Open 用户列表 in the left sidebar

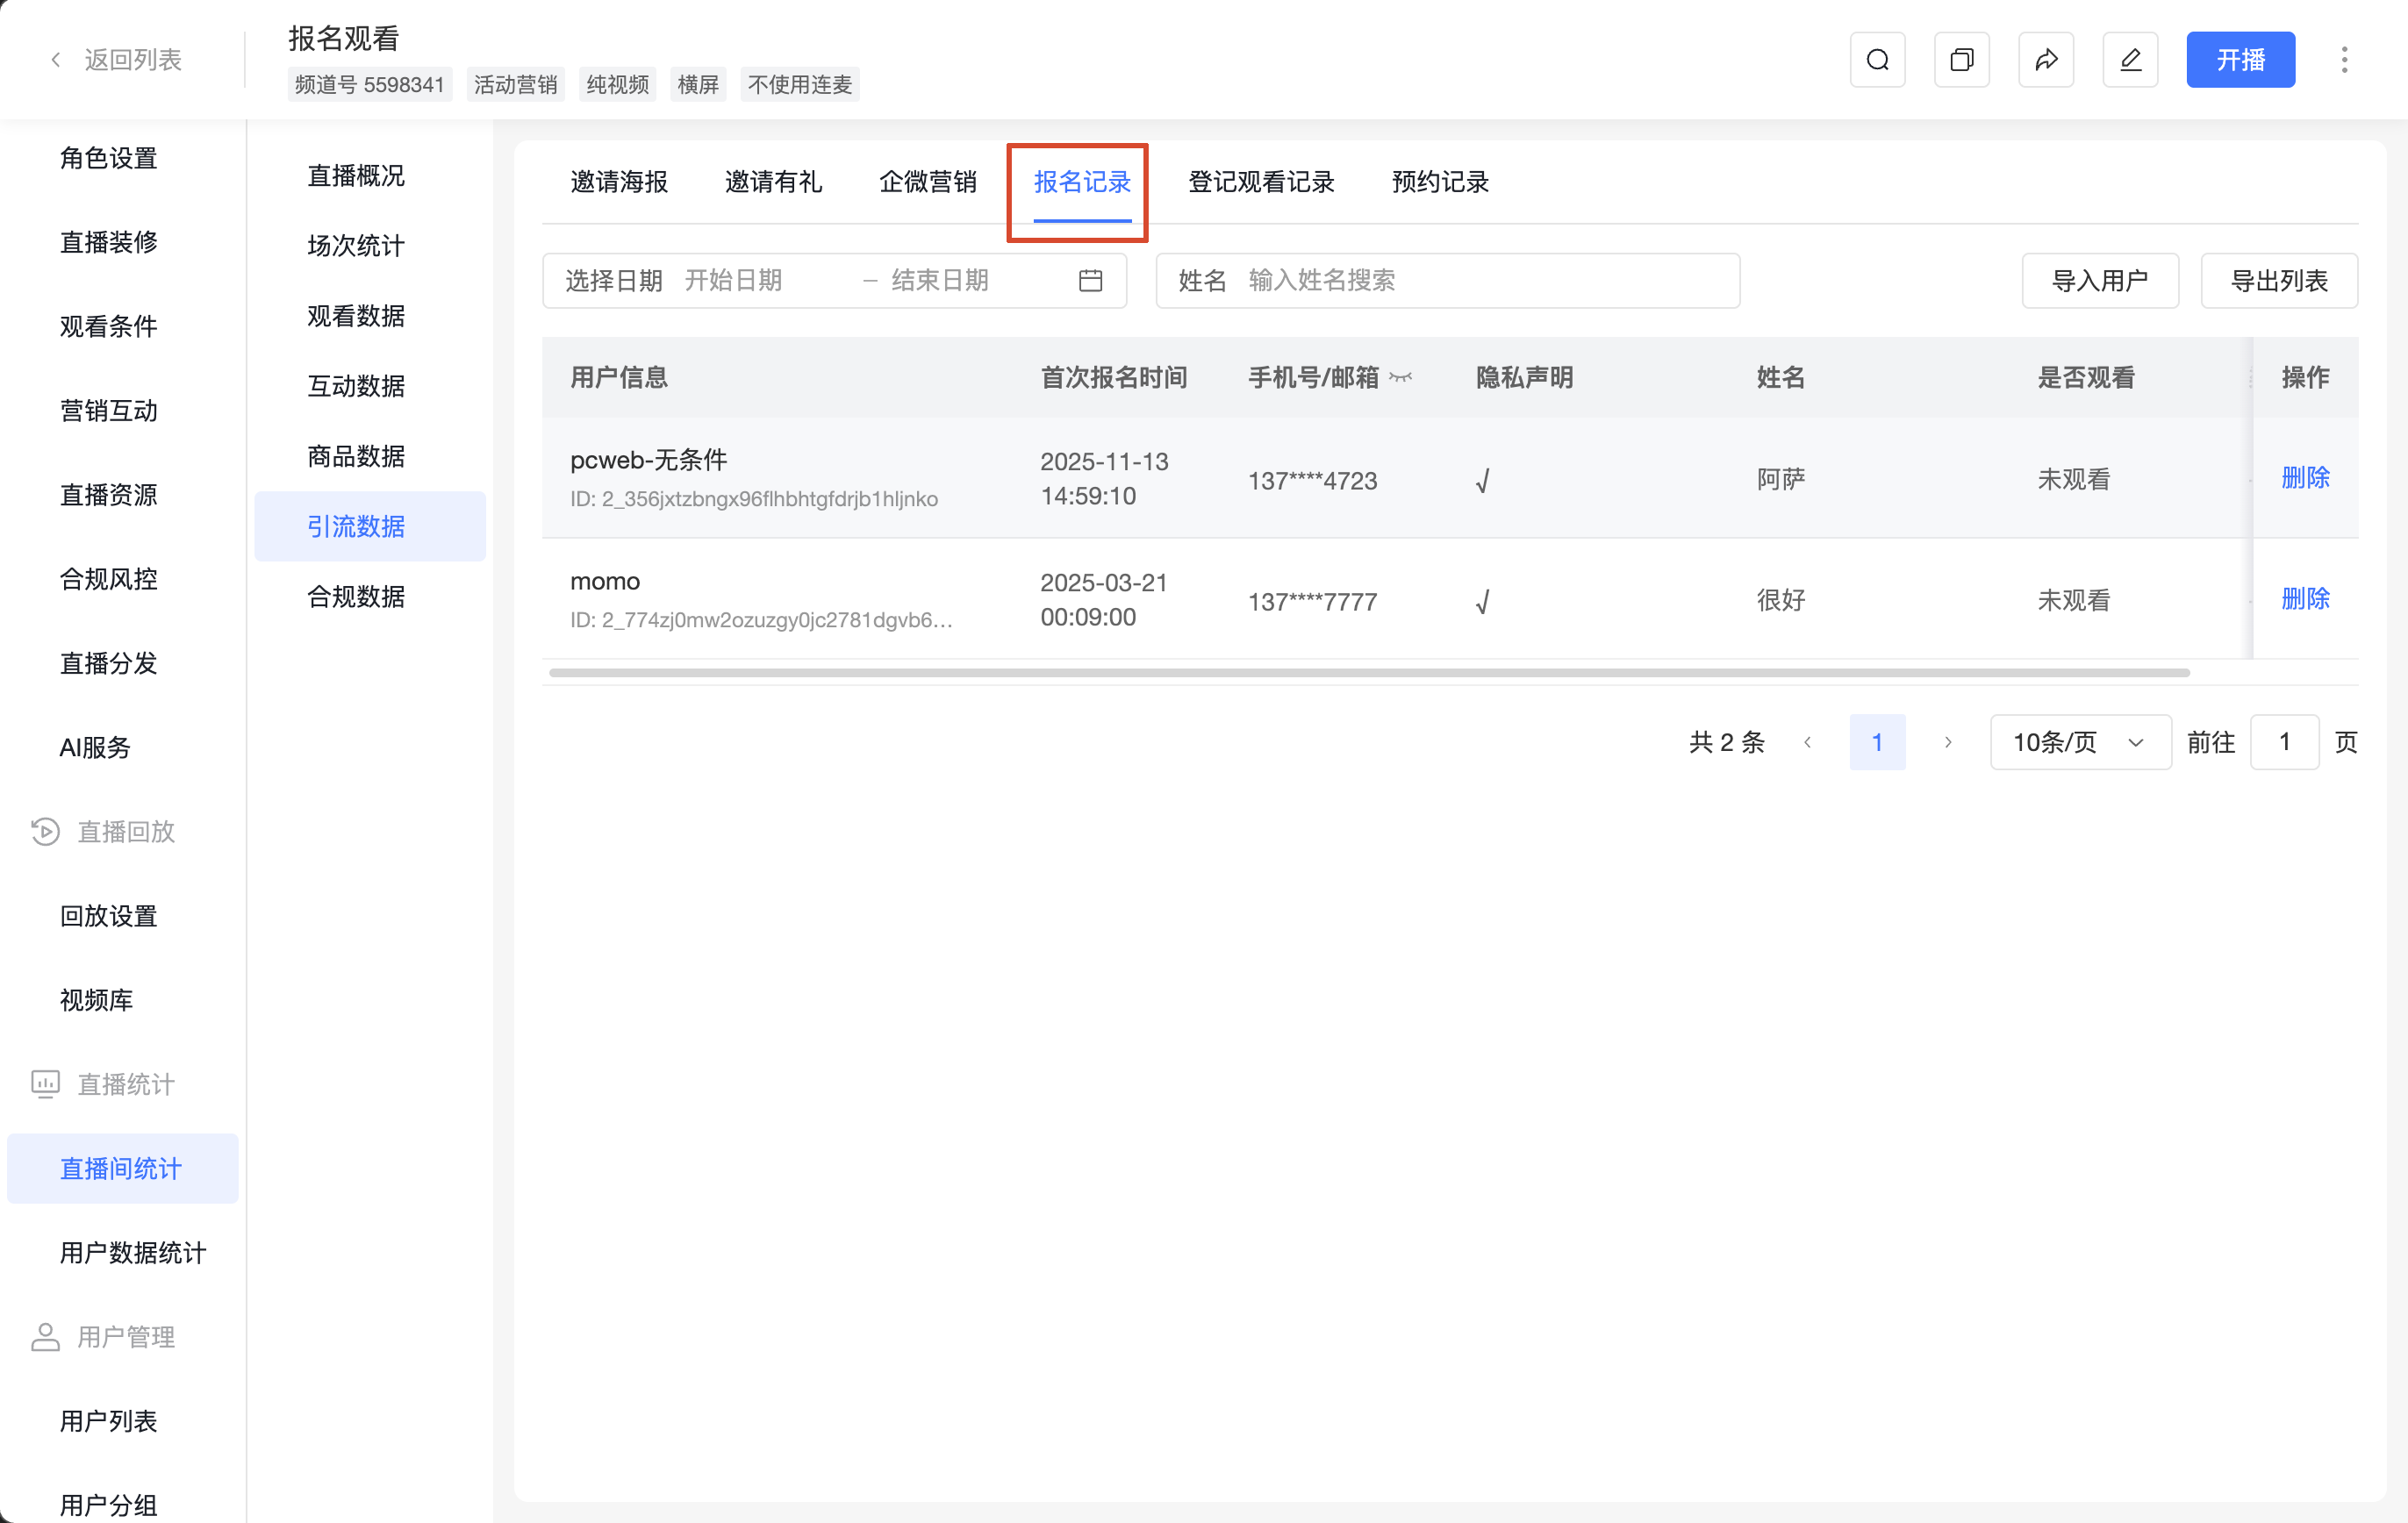coord(108,1421)
